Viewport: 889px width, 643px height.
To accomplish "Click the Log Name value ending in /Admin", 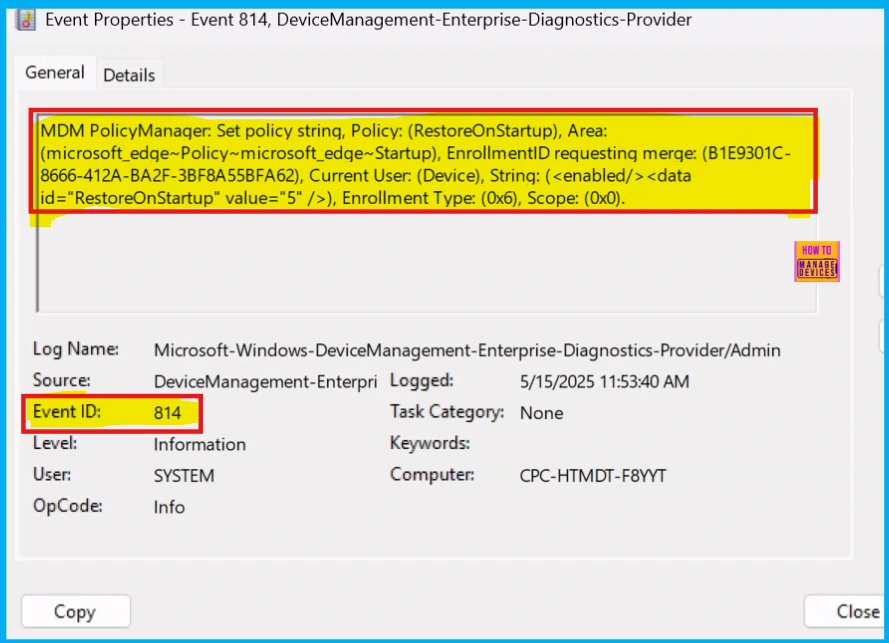I will click(467, 350).
